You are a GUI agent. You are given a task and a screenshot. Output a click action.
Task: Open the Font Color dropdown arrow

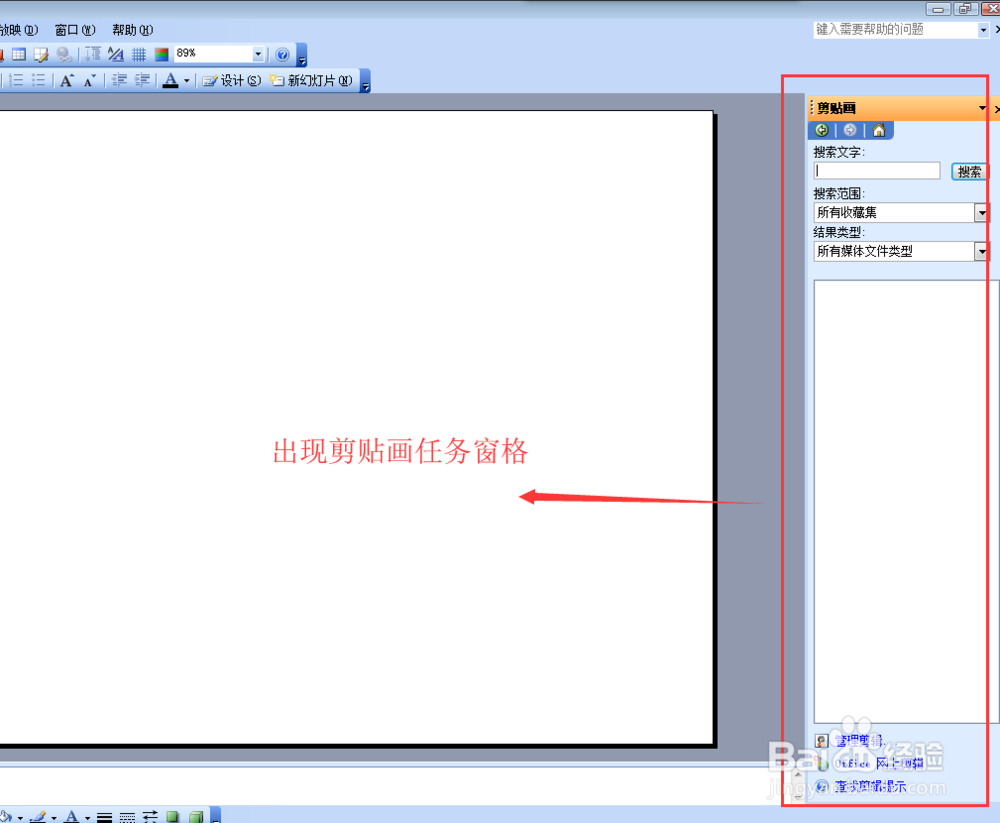(x=186, y=79)
